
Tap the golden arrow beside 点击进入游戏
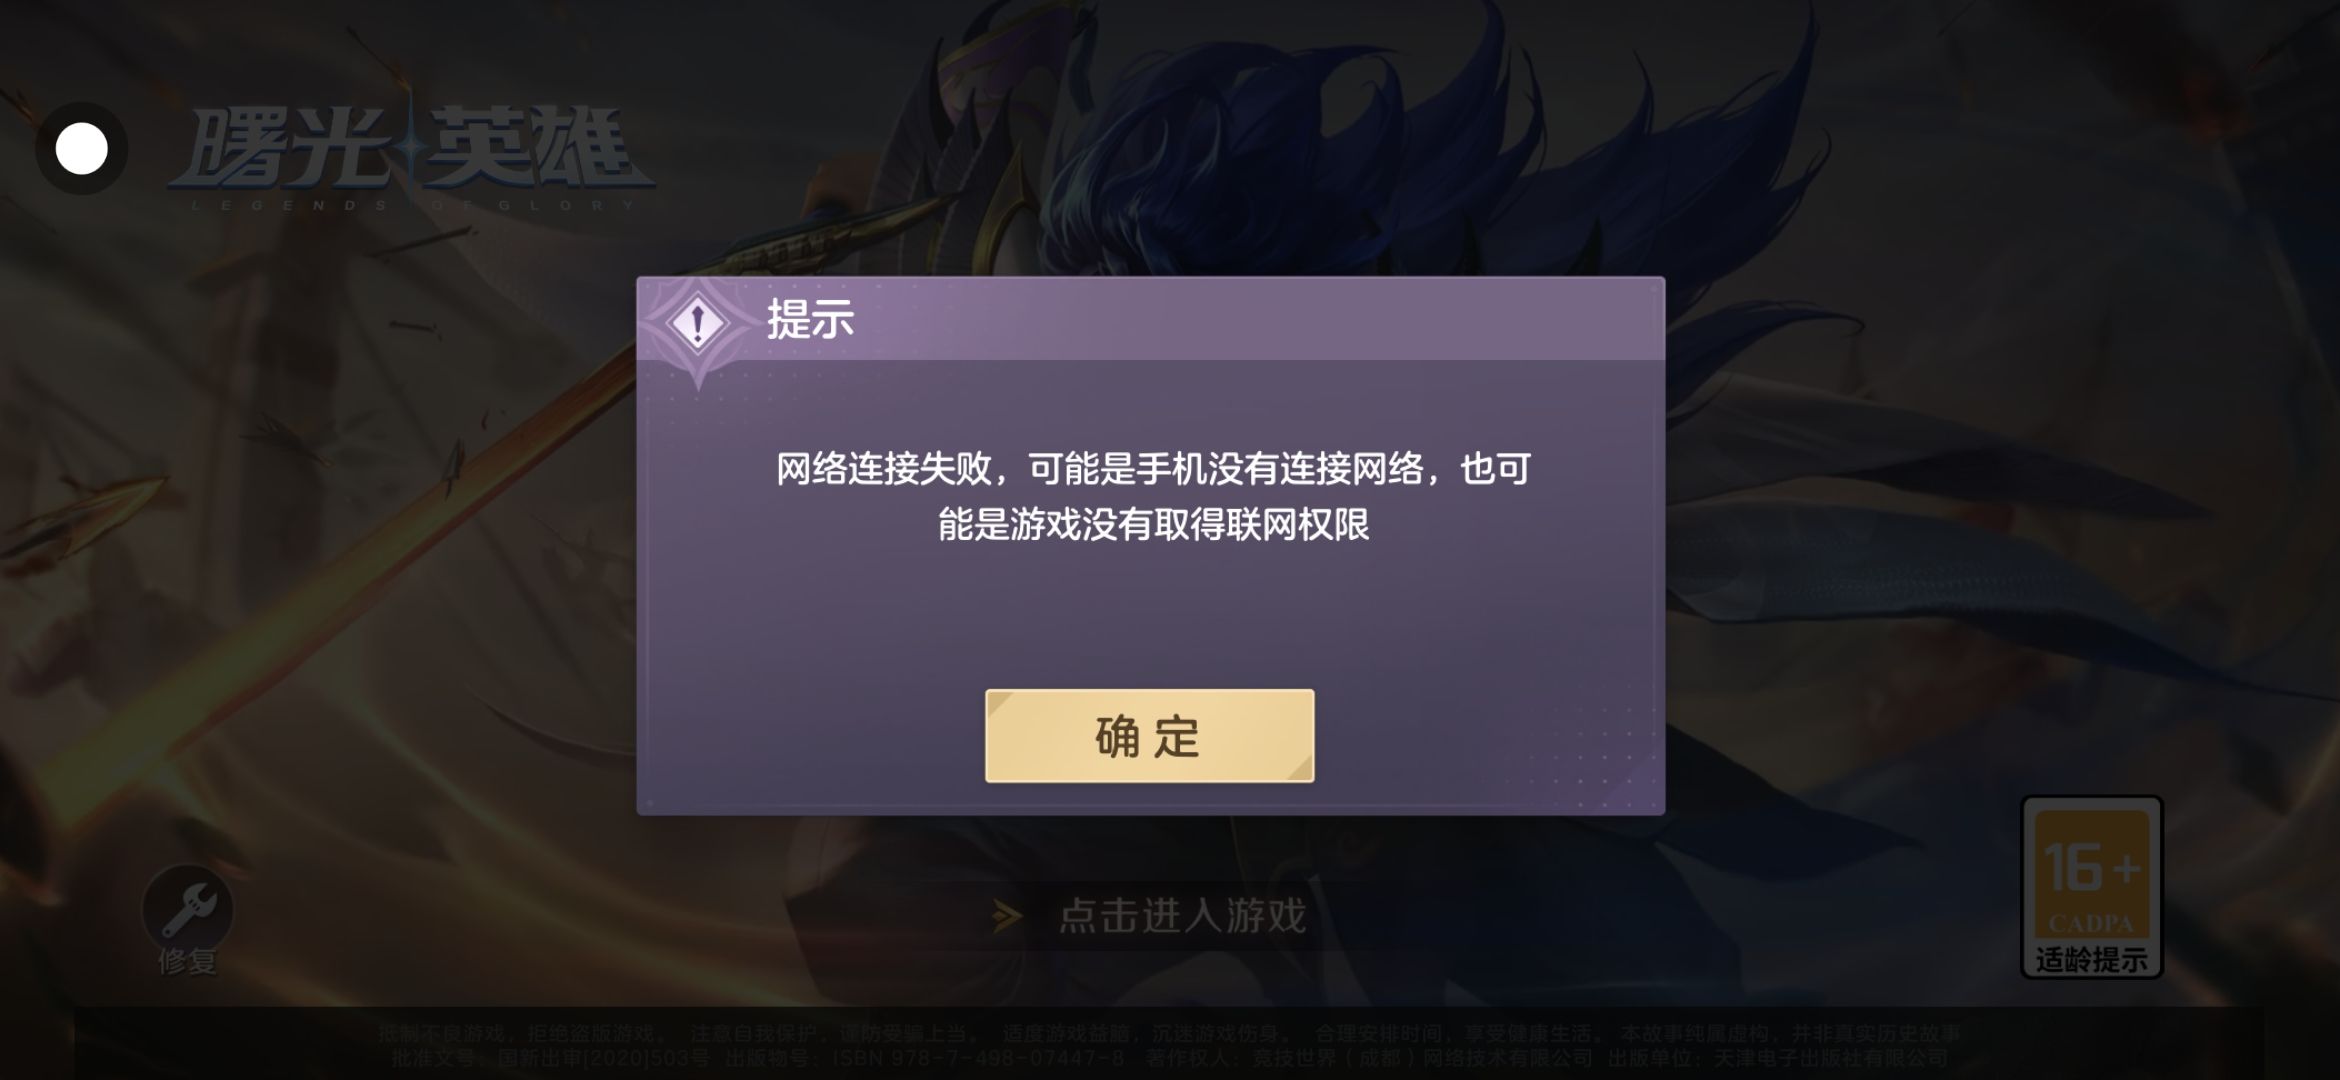click(1008, 916)
